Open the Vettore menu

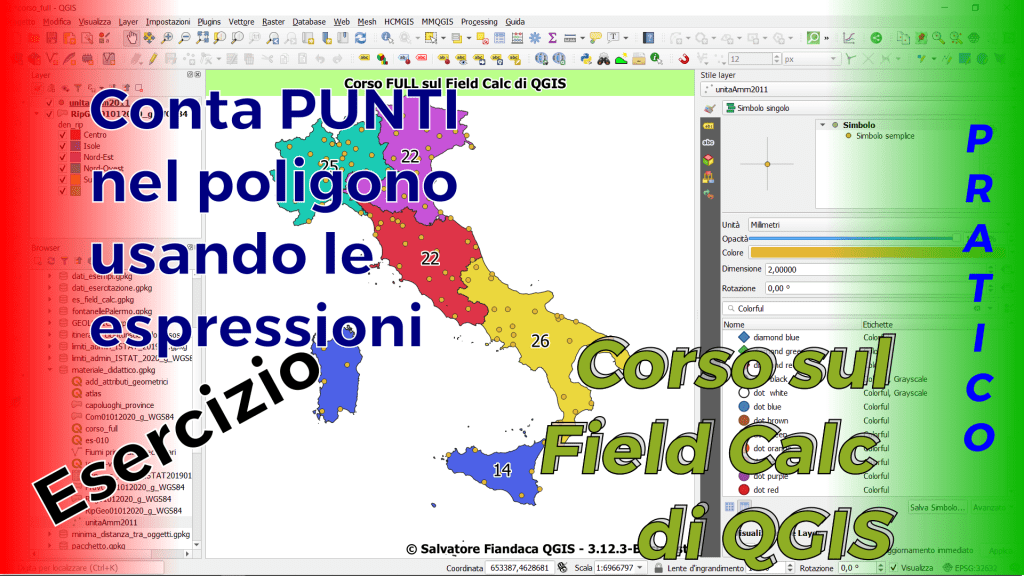point(241,21)
